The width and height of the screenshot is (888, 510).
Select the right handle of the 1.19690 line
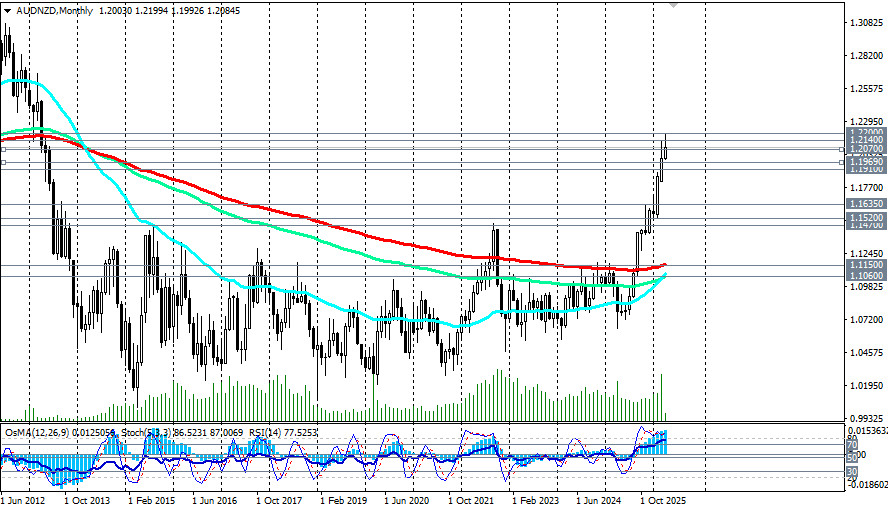[842, 162]
